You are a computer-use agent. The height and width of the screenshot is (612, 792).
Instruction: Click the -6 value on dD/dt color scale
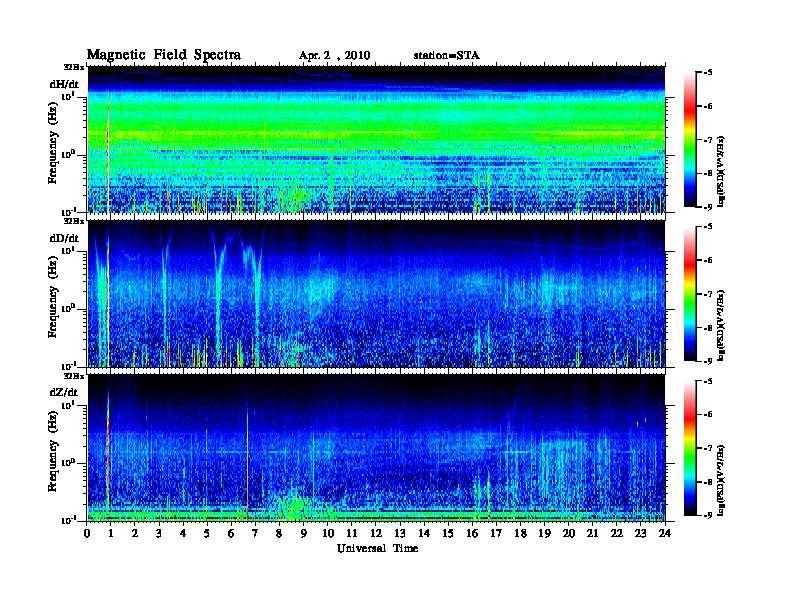(x=707, y=261)
